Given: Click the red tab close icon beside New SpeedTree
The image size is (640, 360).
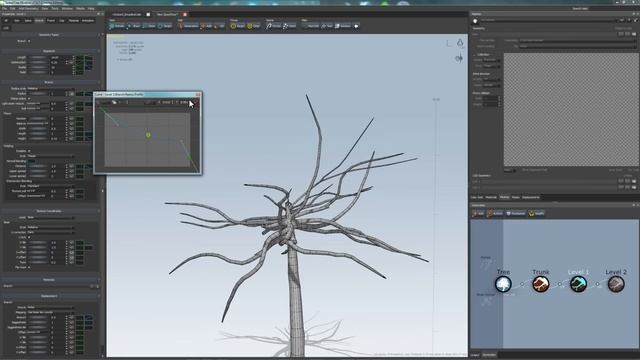Looking at the screenshot, I should [185, 14].
